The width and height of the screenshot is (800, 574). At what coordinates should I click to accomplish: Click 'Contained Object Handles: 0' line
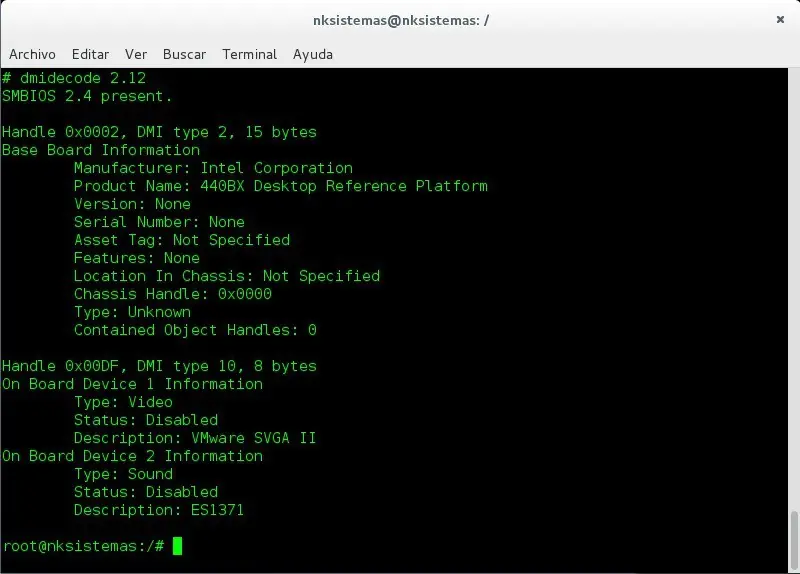pos(195,330)
